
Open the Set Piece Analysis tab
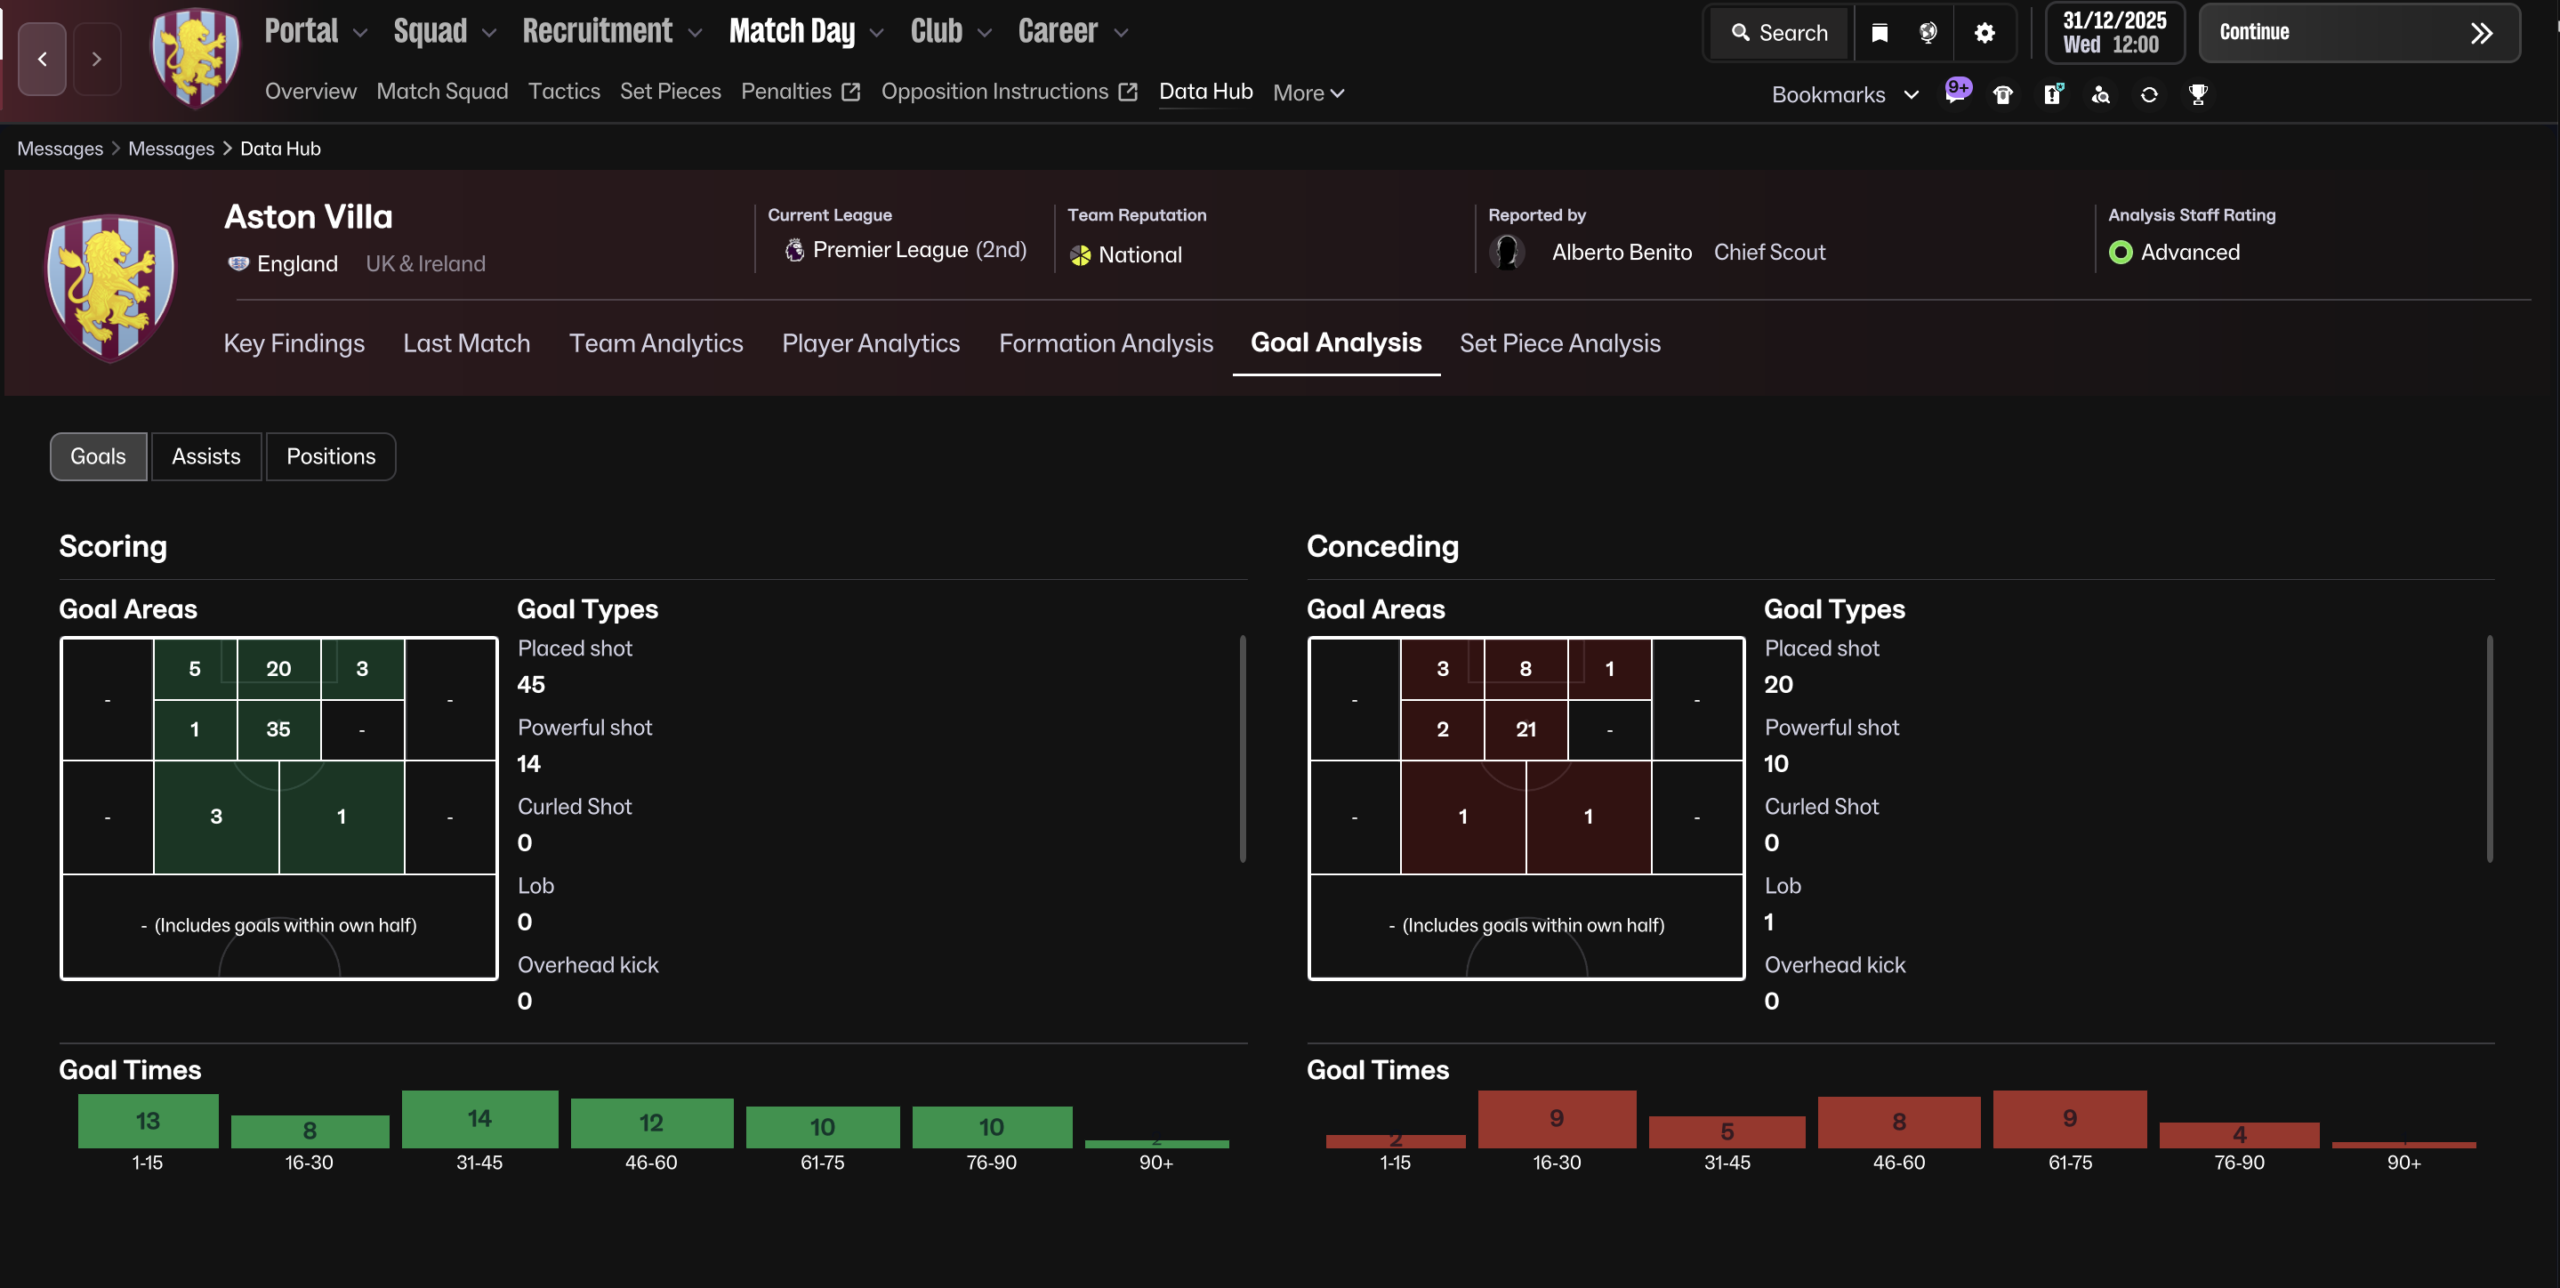click(x=1560, y=343)
